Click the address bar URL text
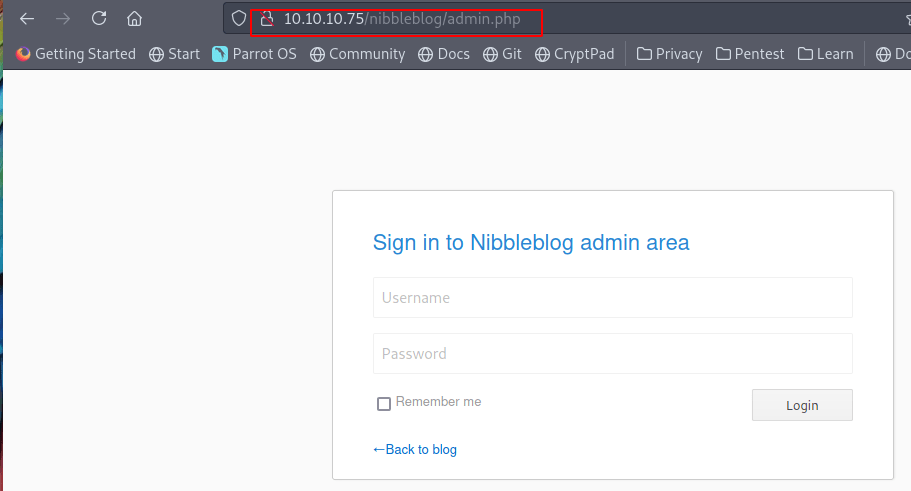This screenshot has width=911, height=491. (x=402, y=19)
